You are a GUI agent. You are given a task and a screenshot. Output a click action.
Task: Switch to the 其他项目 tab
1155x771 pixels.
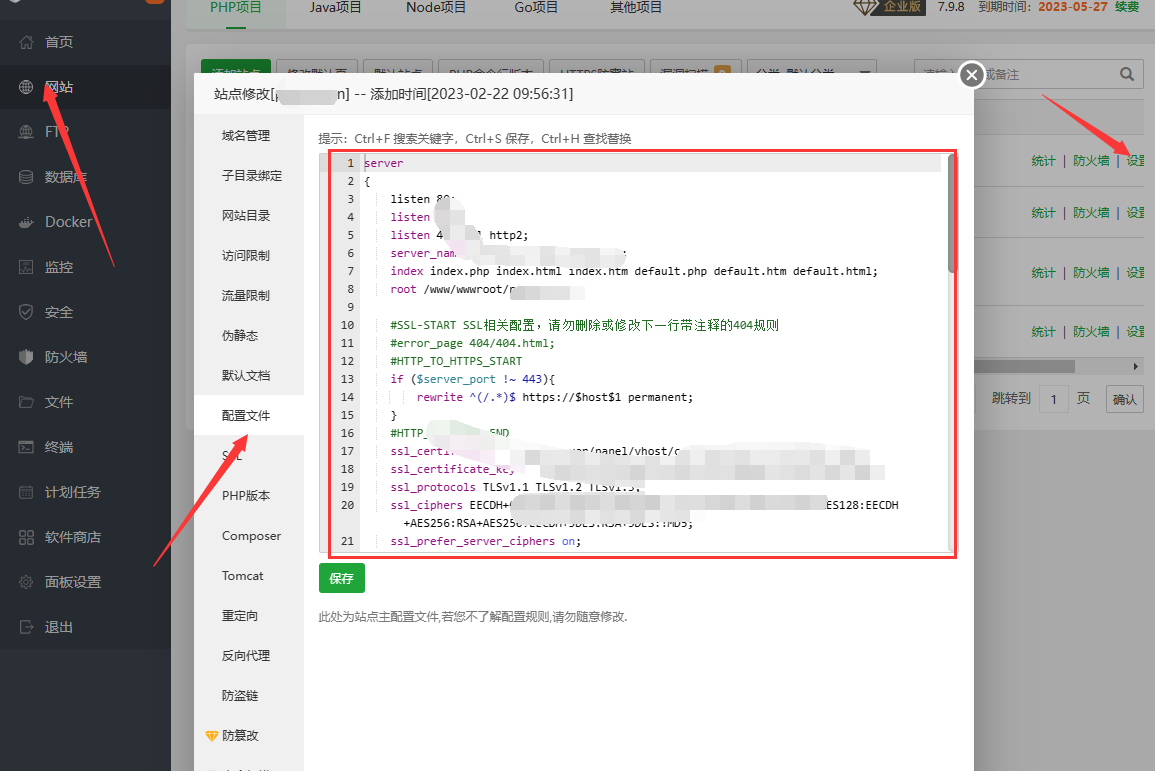click(x=636, y=7)
